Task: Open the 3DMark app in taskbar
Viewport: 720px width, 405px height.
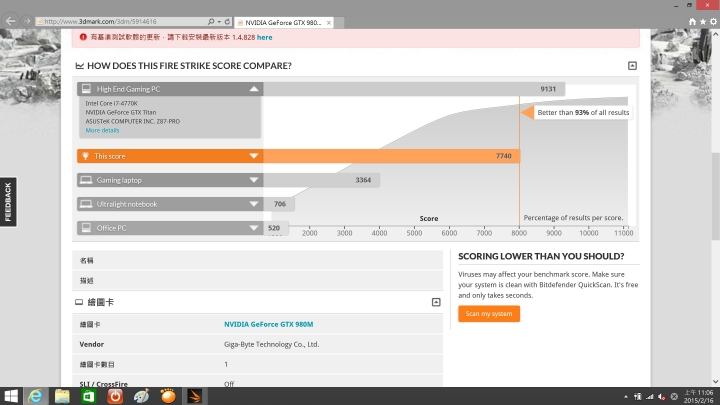Action: coord(195,396)
